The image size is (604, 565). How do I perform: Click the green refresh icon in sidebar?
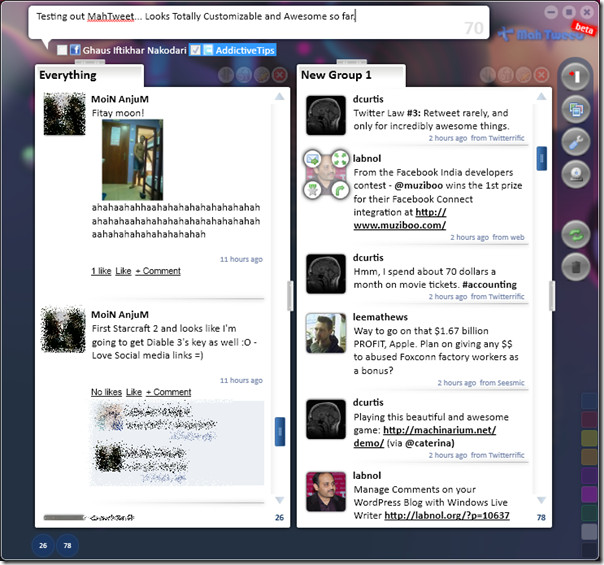573,236
